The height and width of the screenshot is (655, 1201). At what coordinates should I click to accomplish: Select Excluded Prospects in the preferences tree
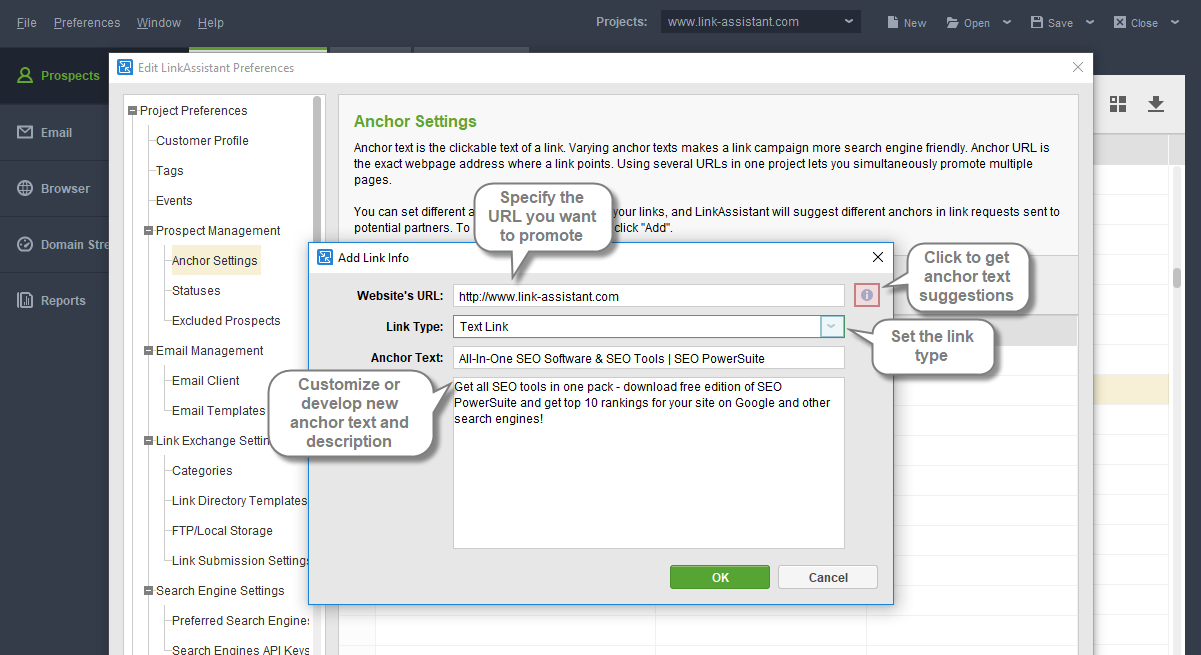coord(226,321)
